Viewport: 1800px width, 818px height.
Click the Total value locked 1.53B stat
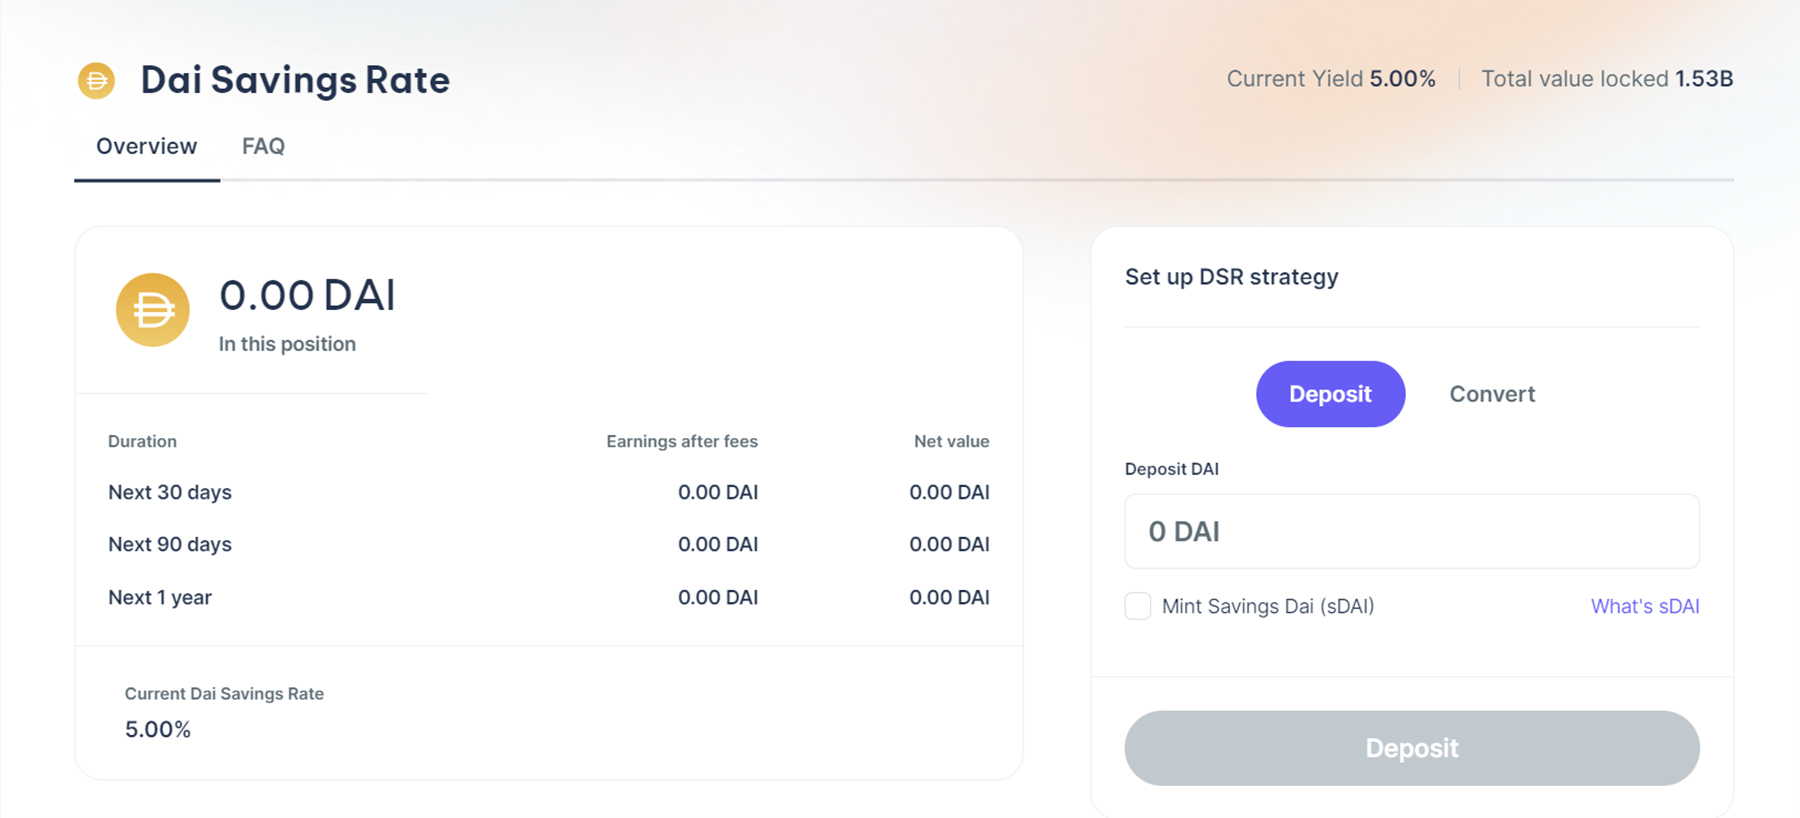coord(1606,79)
